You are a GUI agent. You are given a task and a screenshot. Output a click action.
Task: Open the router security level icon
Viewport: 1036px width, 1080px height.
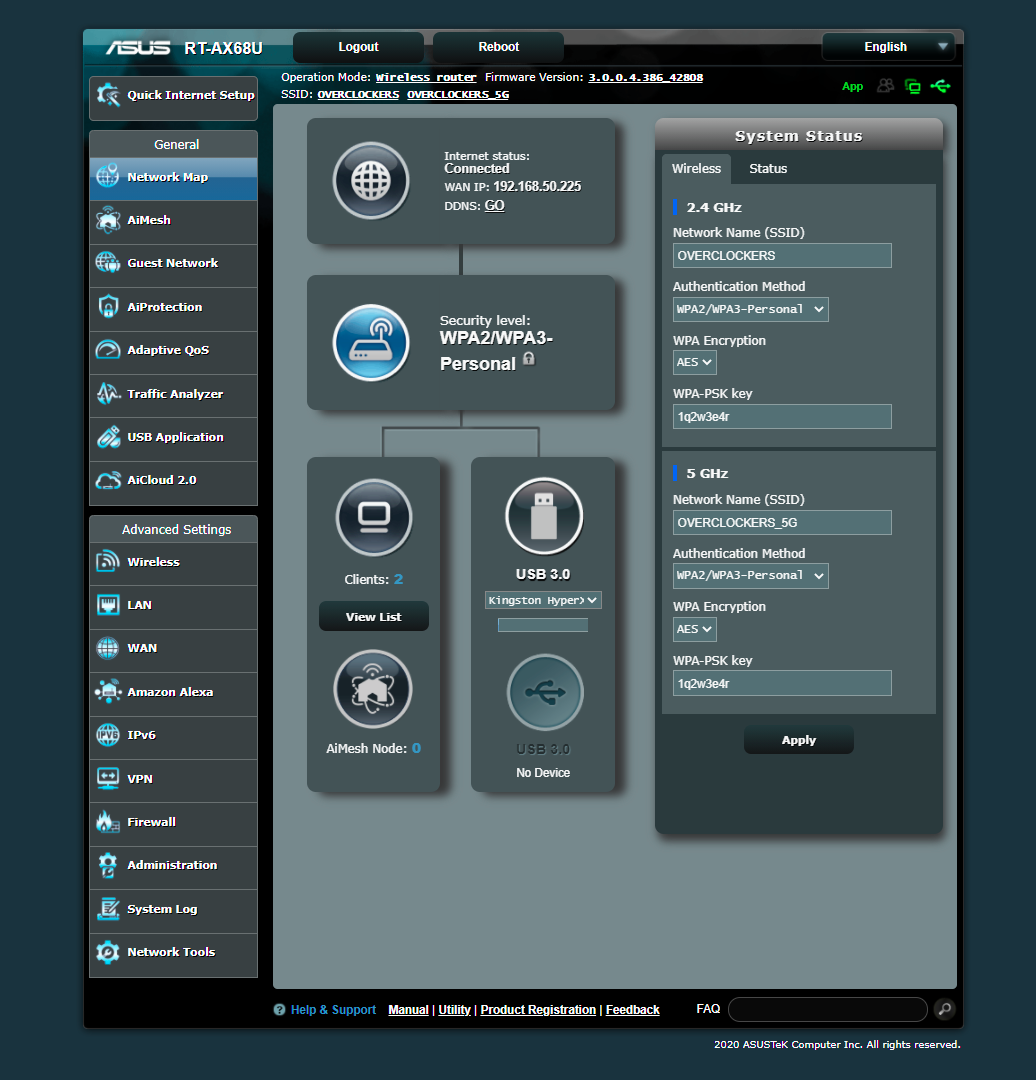tap(371, 343)
